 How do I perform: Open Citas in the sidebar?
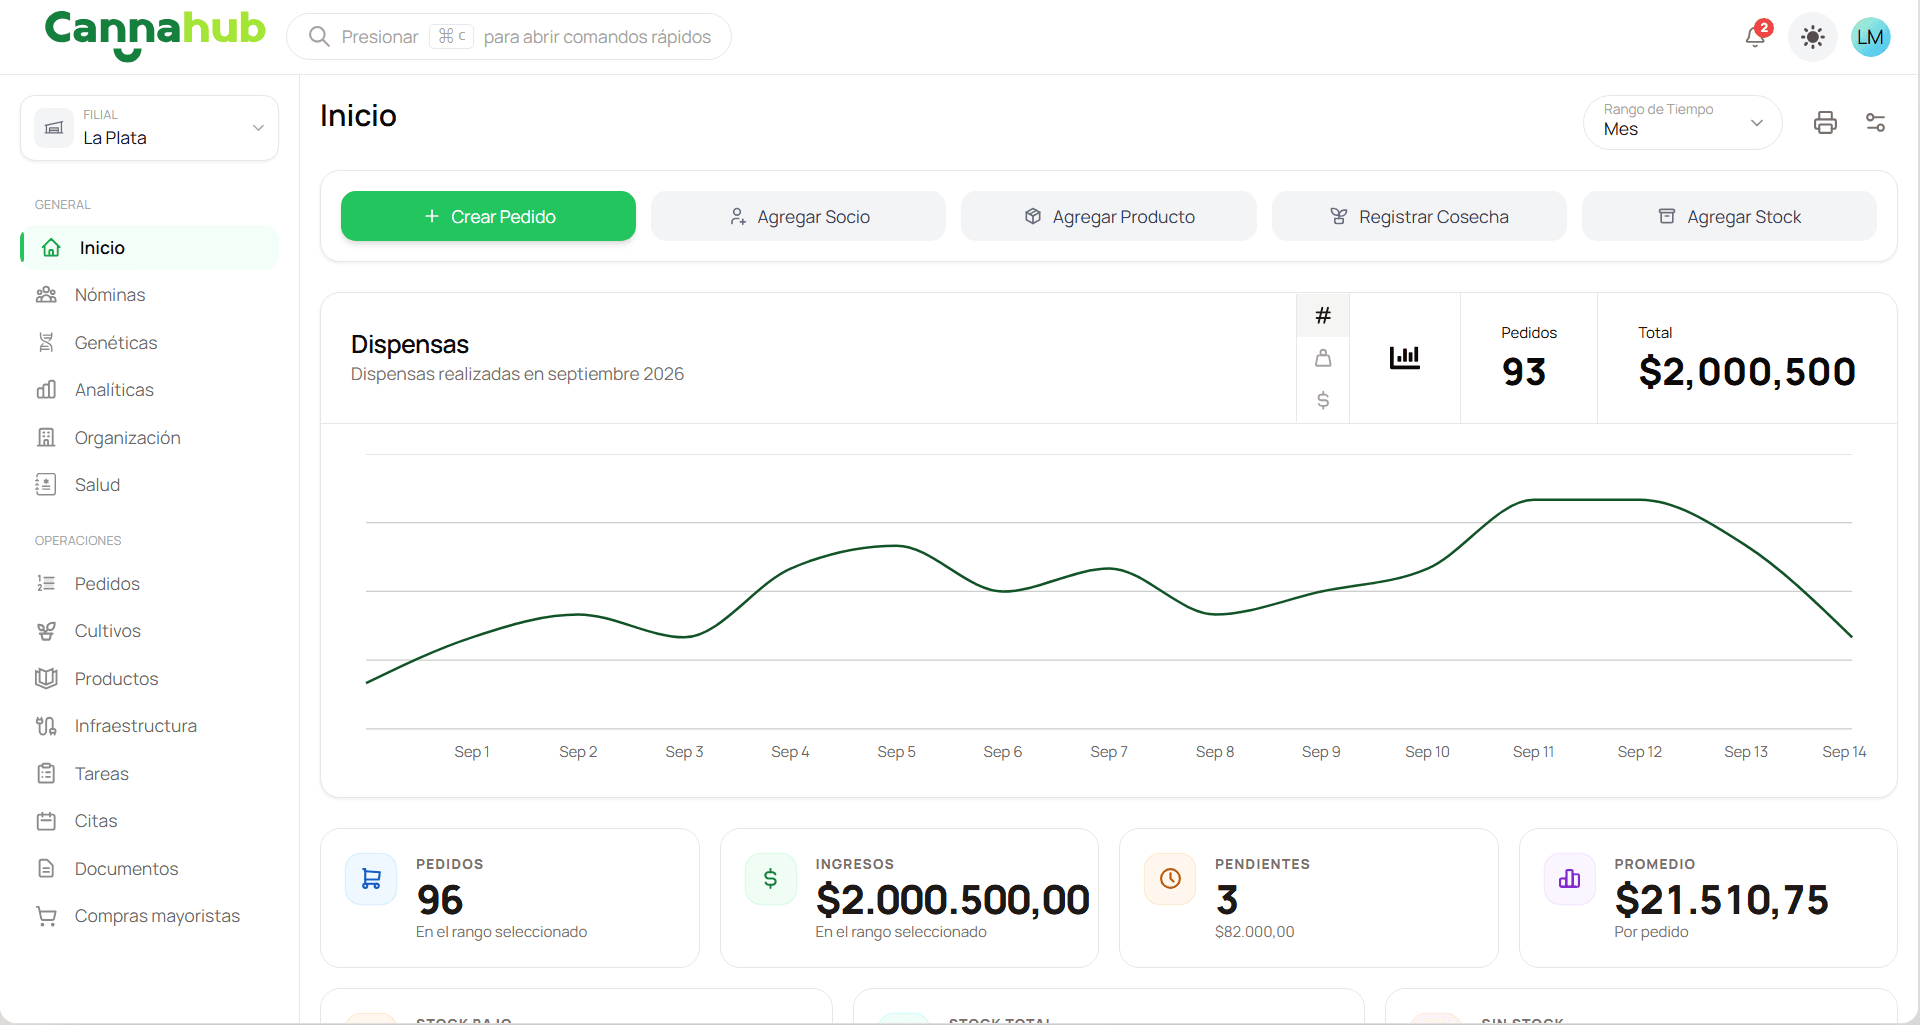click(149, 821)
